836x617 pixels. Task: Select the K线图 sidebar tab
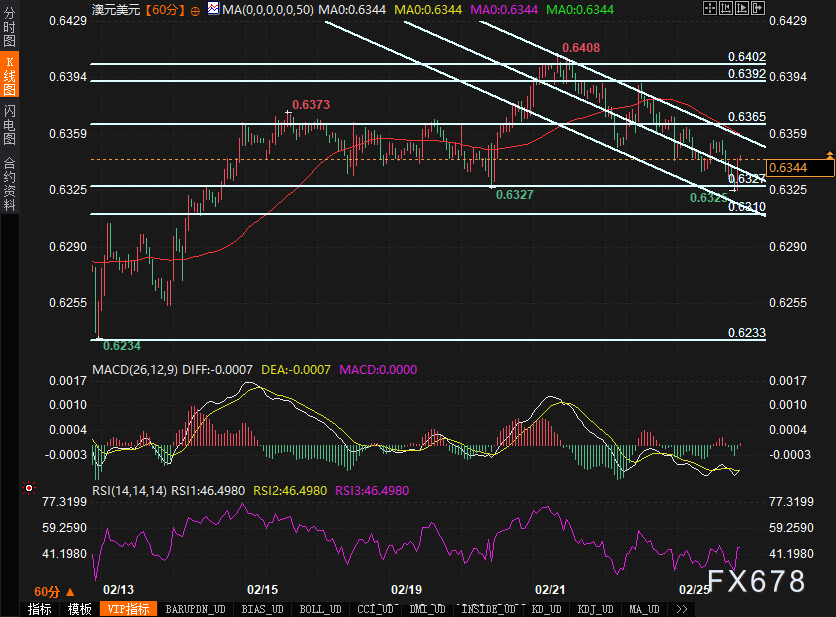(x=9, y=75)
